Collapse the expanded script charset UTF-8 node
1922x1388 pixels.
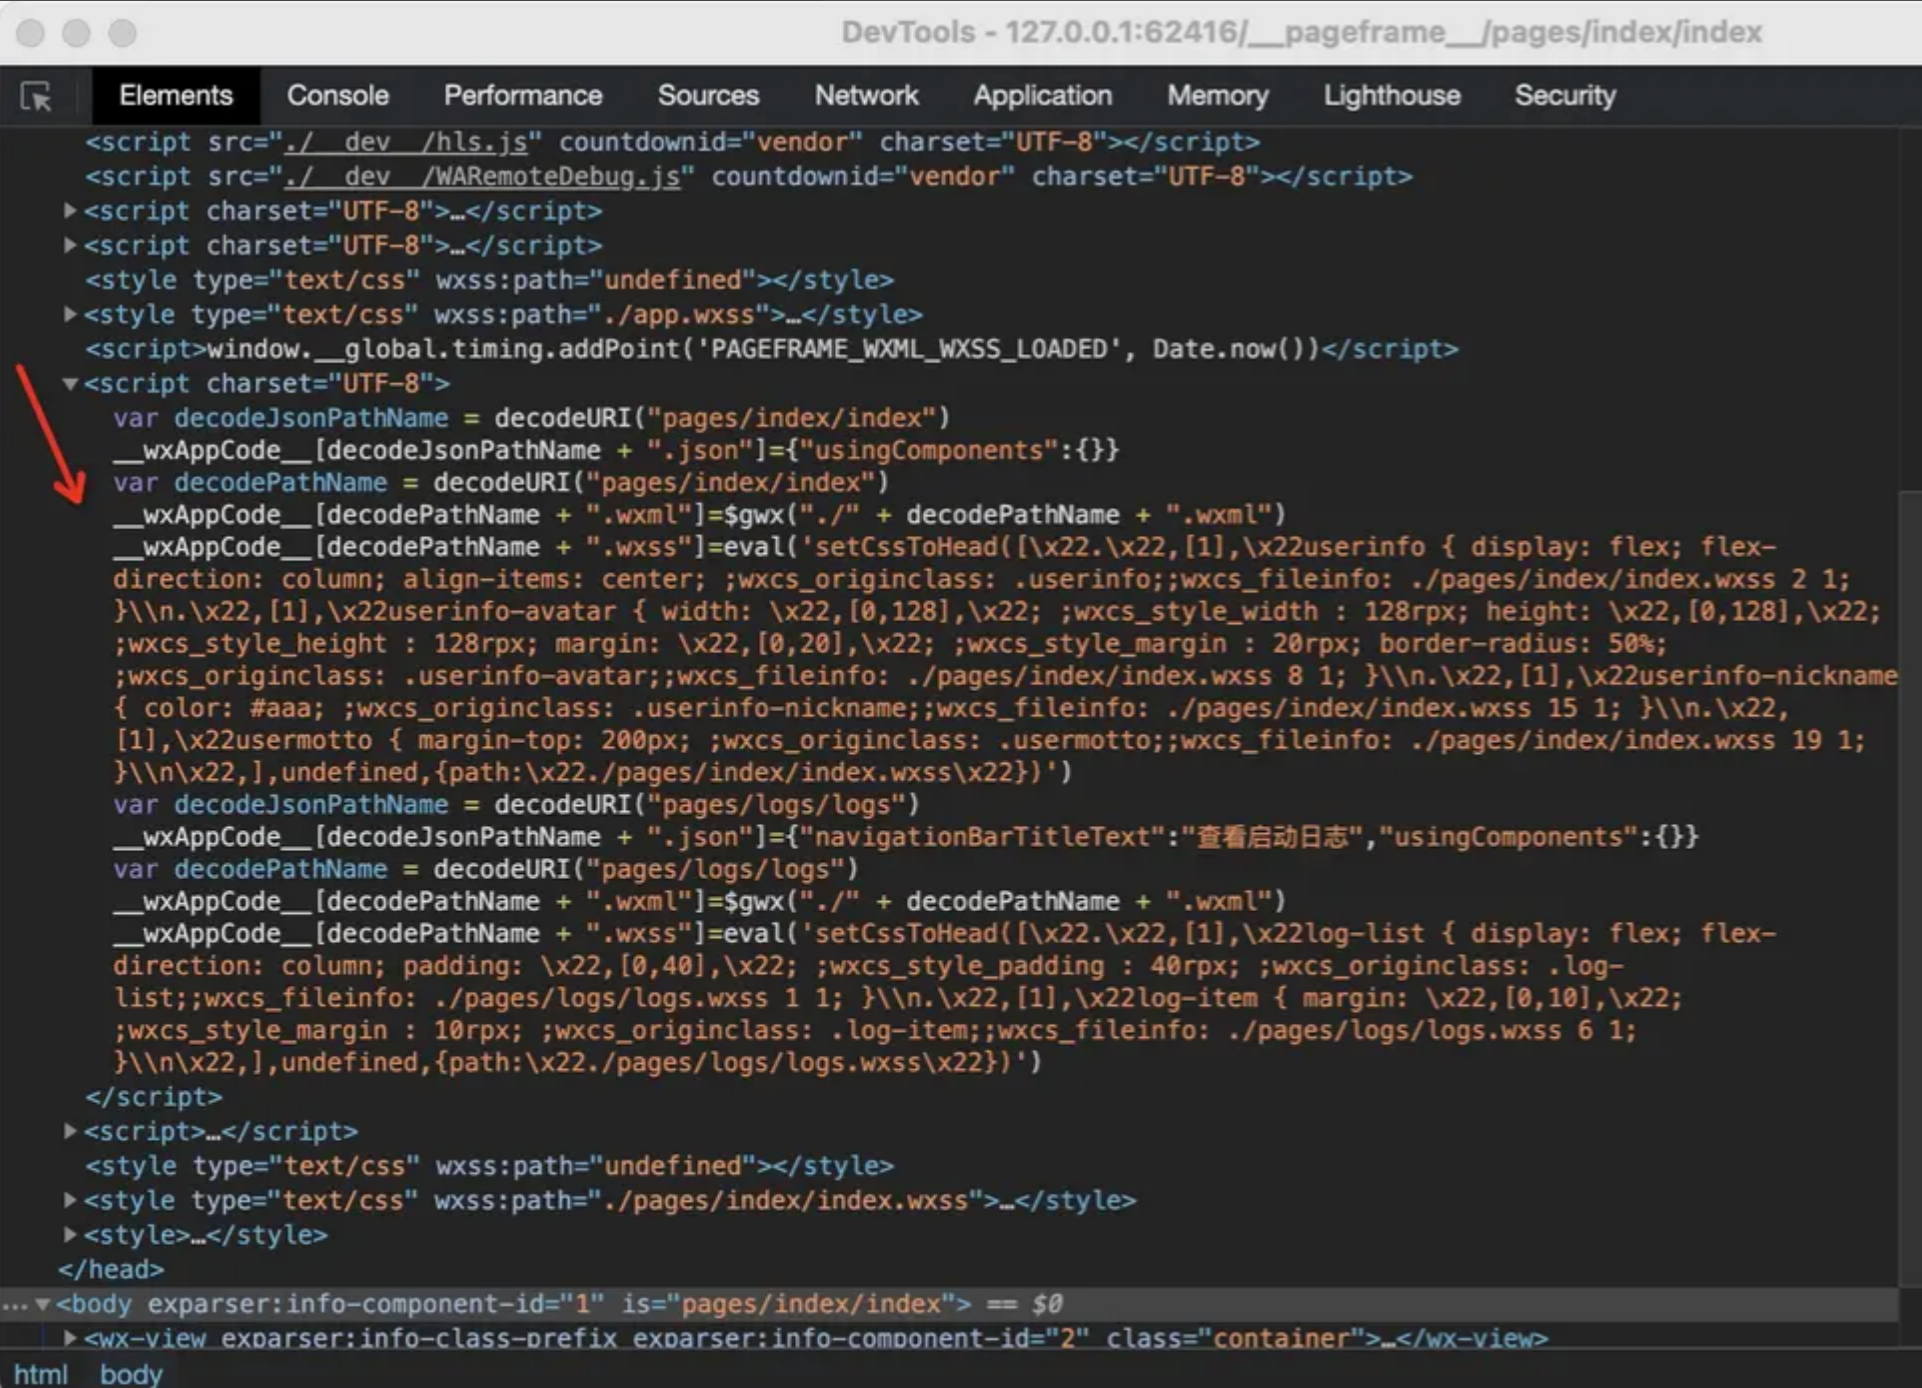click(x=70, y=384)
